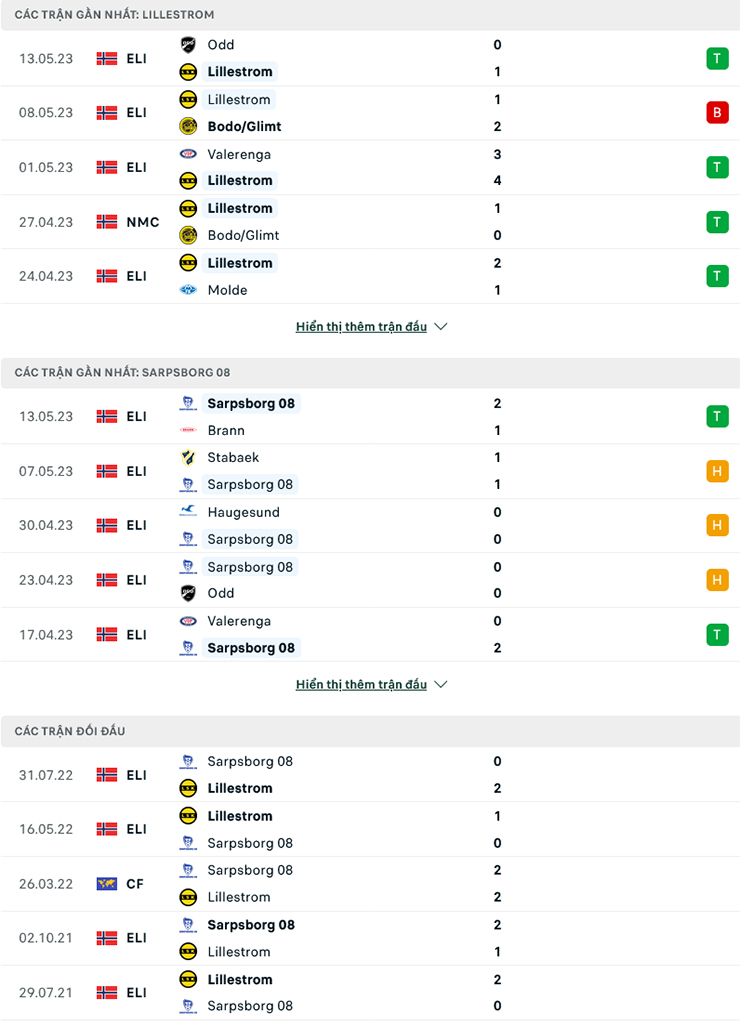
Task: Toggle the yellow H badge for Stabaek vs Sarpsborg
Action: click(717, 471)
